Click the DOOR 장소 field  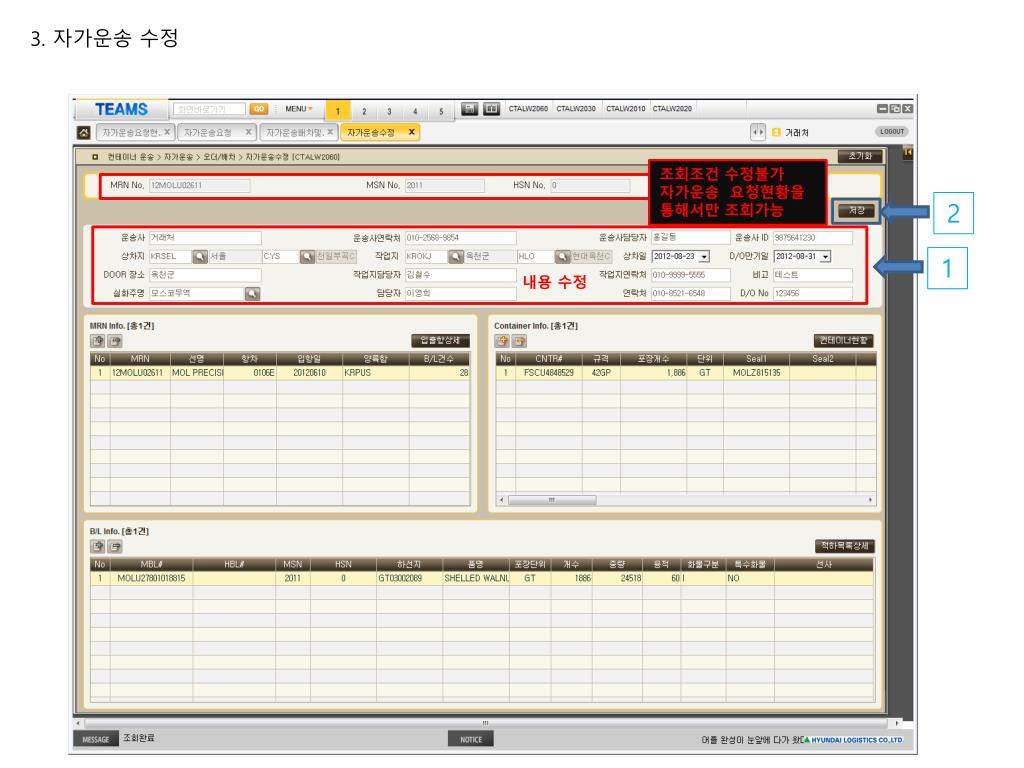[205, 275]
